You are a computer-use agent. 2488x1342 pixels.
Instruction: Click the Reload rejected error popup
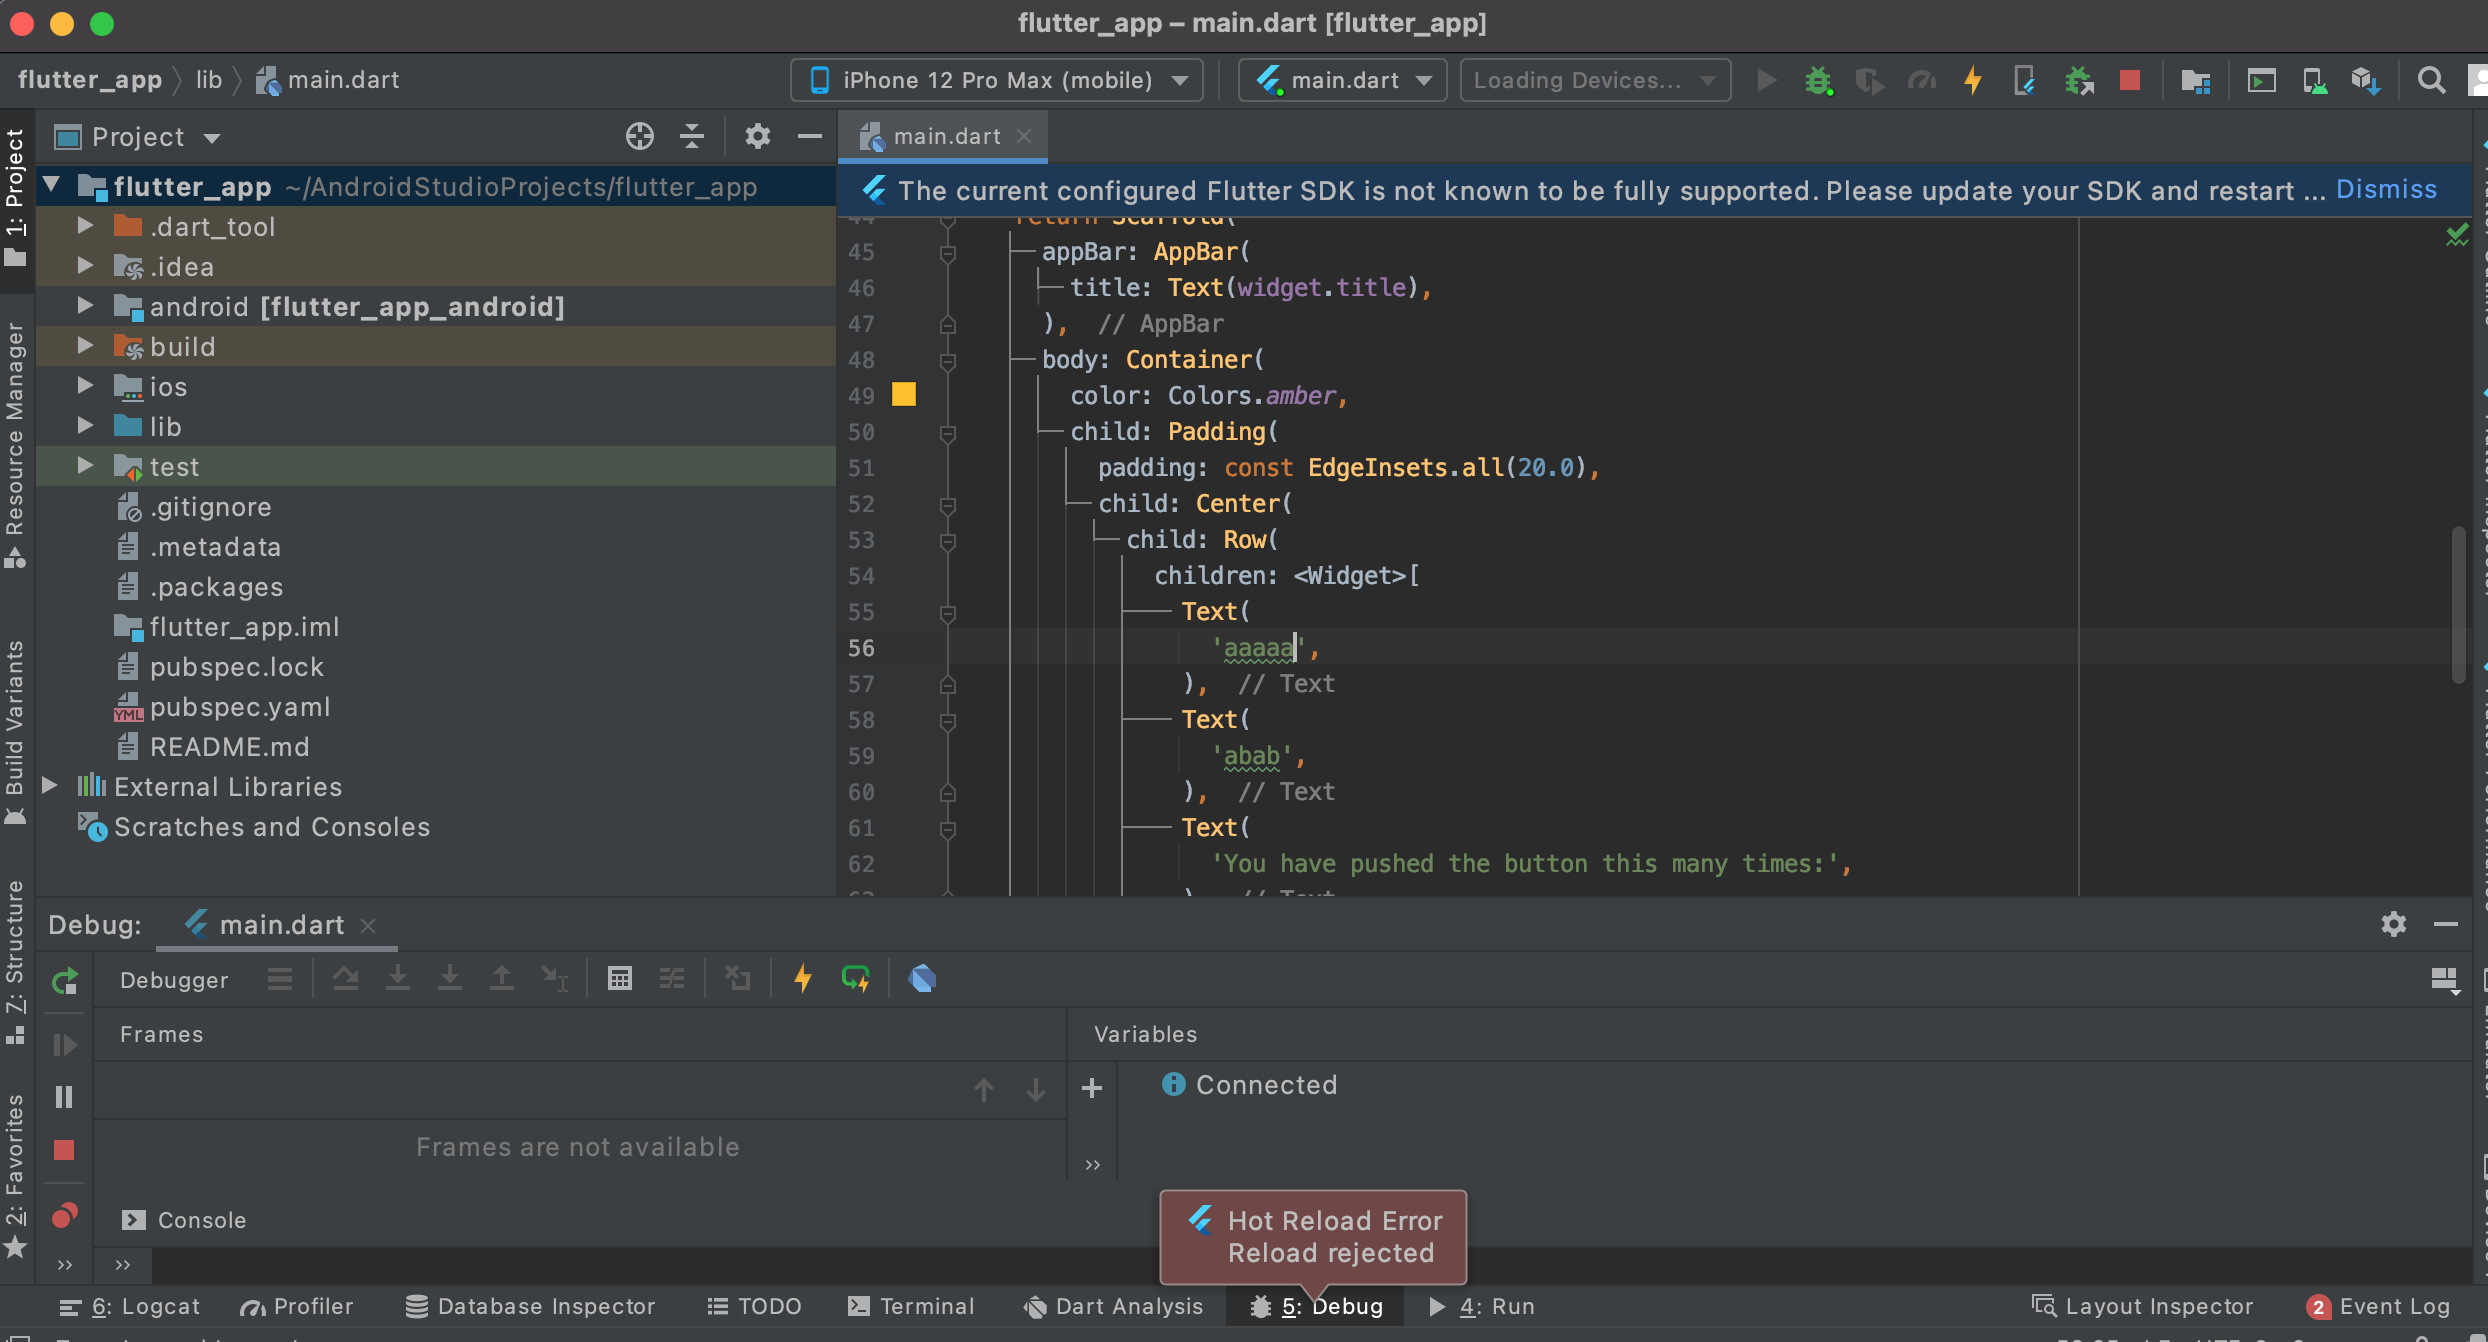click(x=1312, y=1236)
